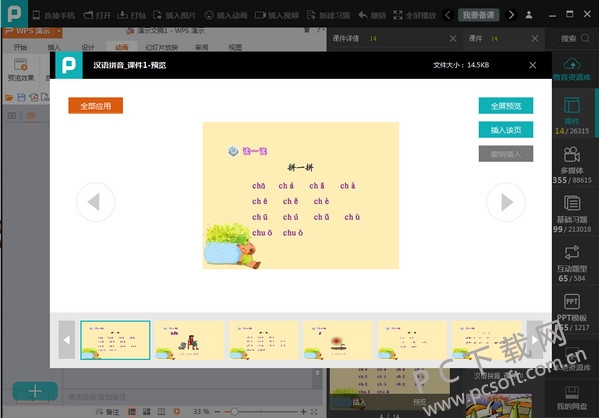Click 新建习题 in top toolbar

click(x=328, y=15)
